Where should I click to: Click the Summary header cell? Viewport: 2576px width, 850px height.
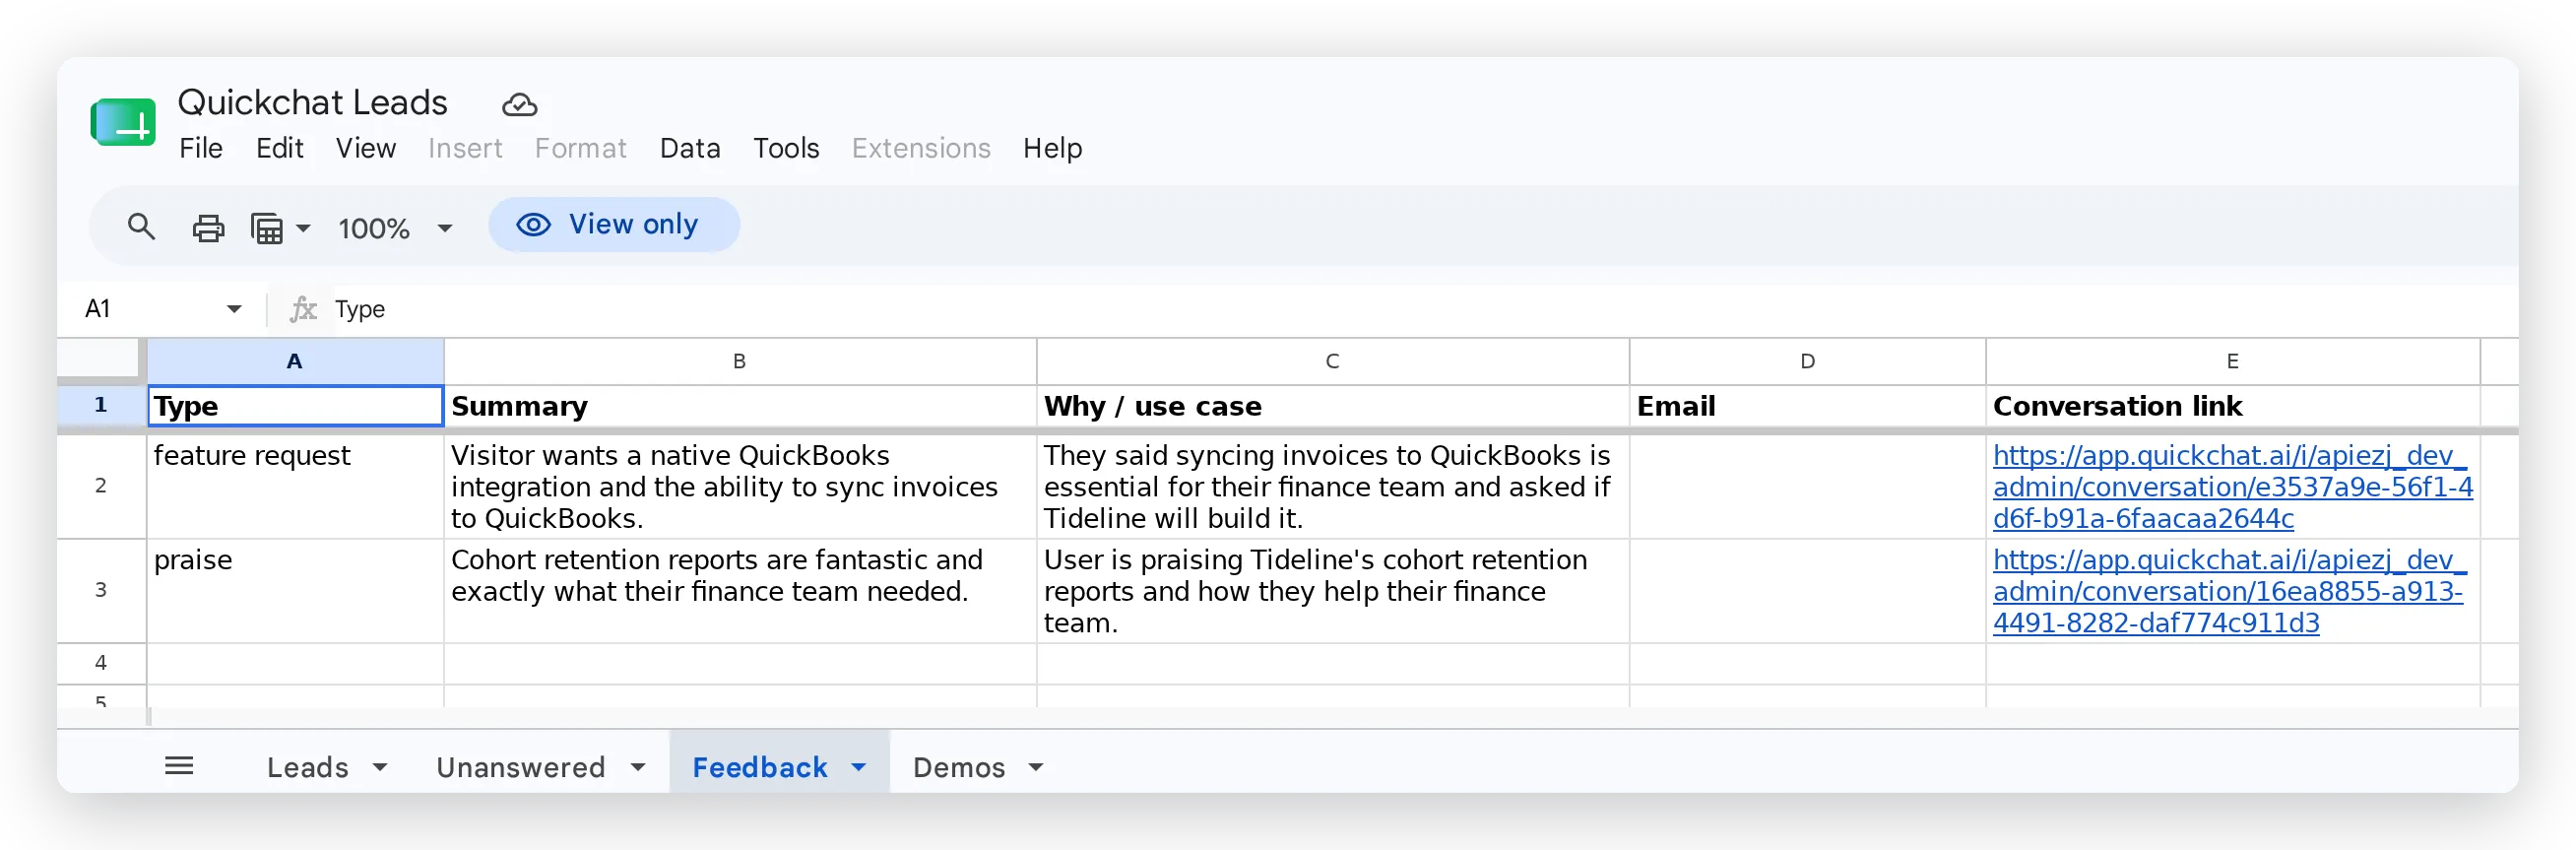pos(740,406)
